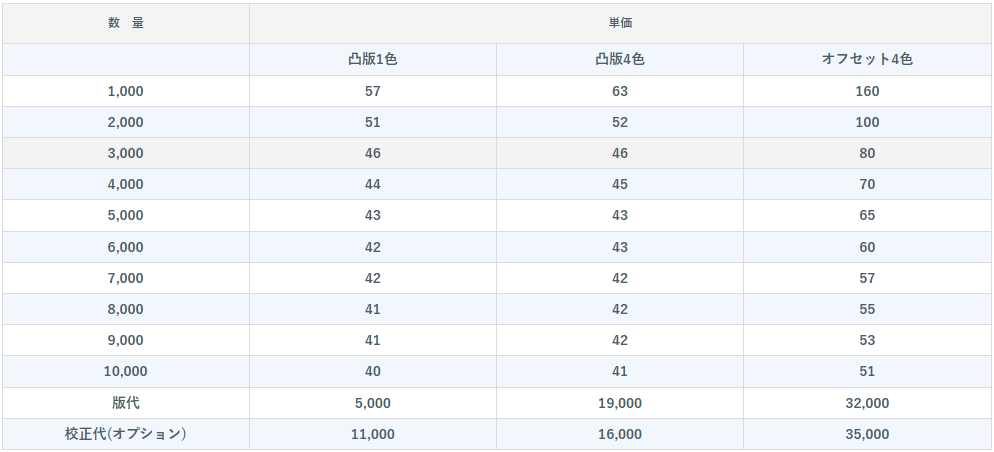The image size is (994, 452).
Task: Select the オフセット4色 column header
Action: pos(867,60)
